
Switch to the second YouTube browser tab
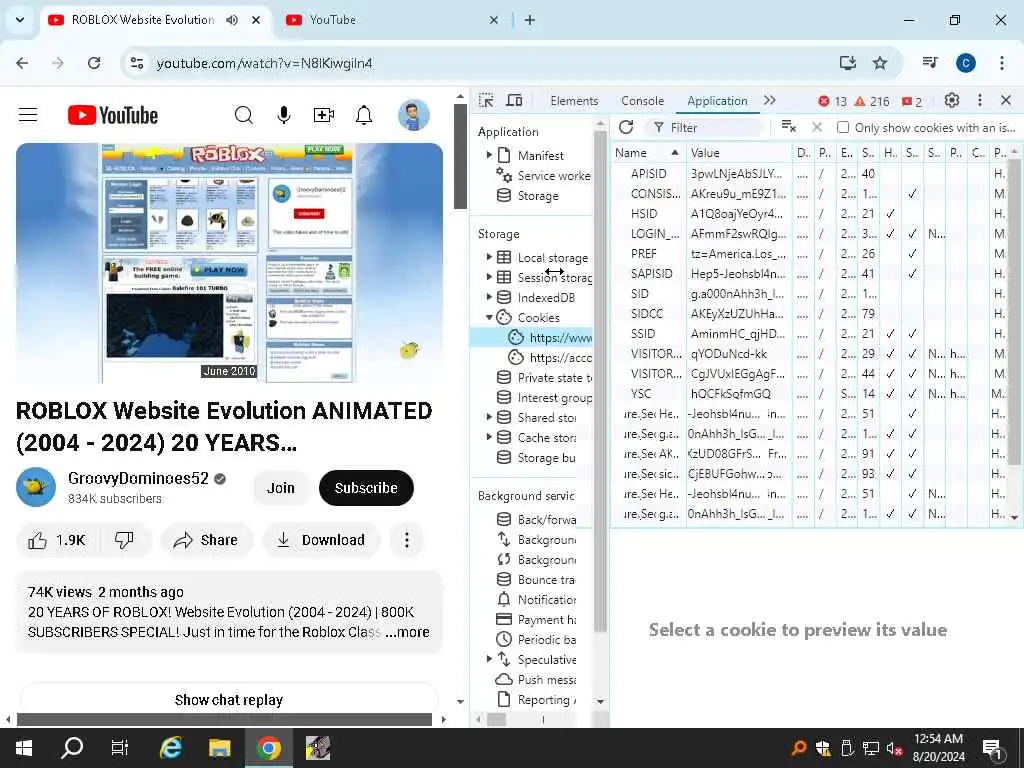pyautogui.click(x=391, y=20)
